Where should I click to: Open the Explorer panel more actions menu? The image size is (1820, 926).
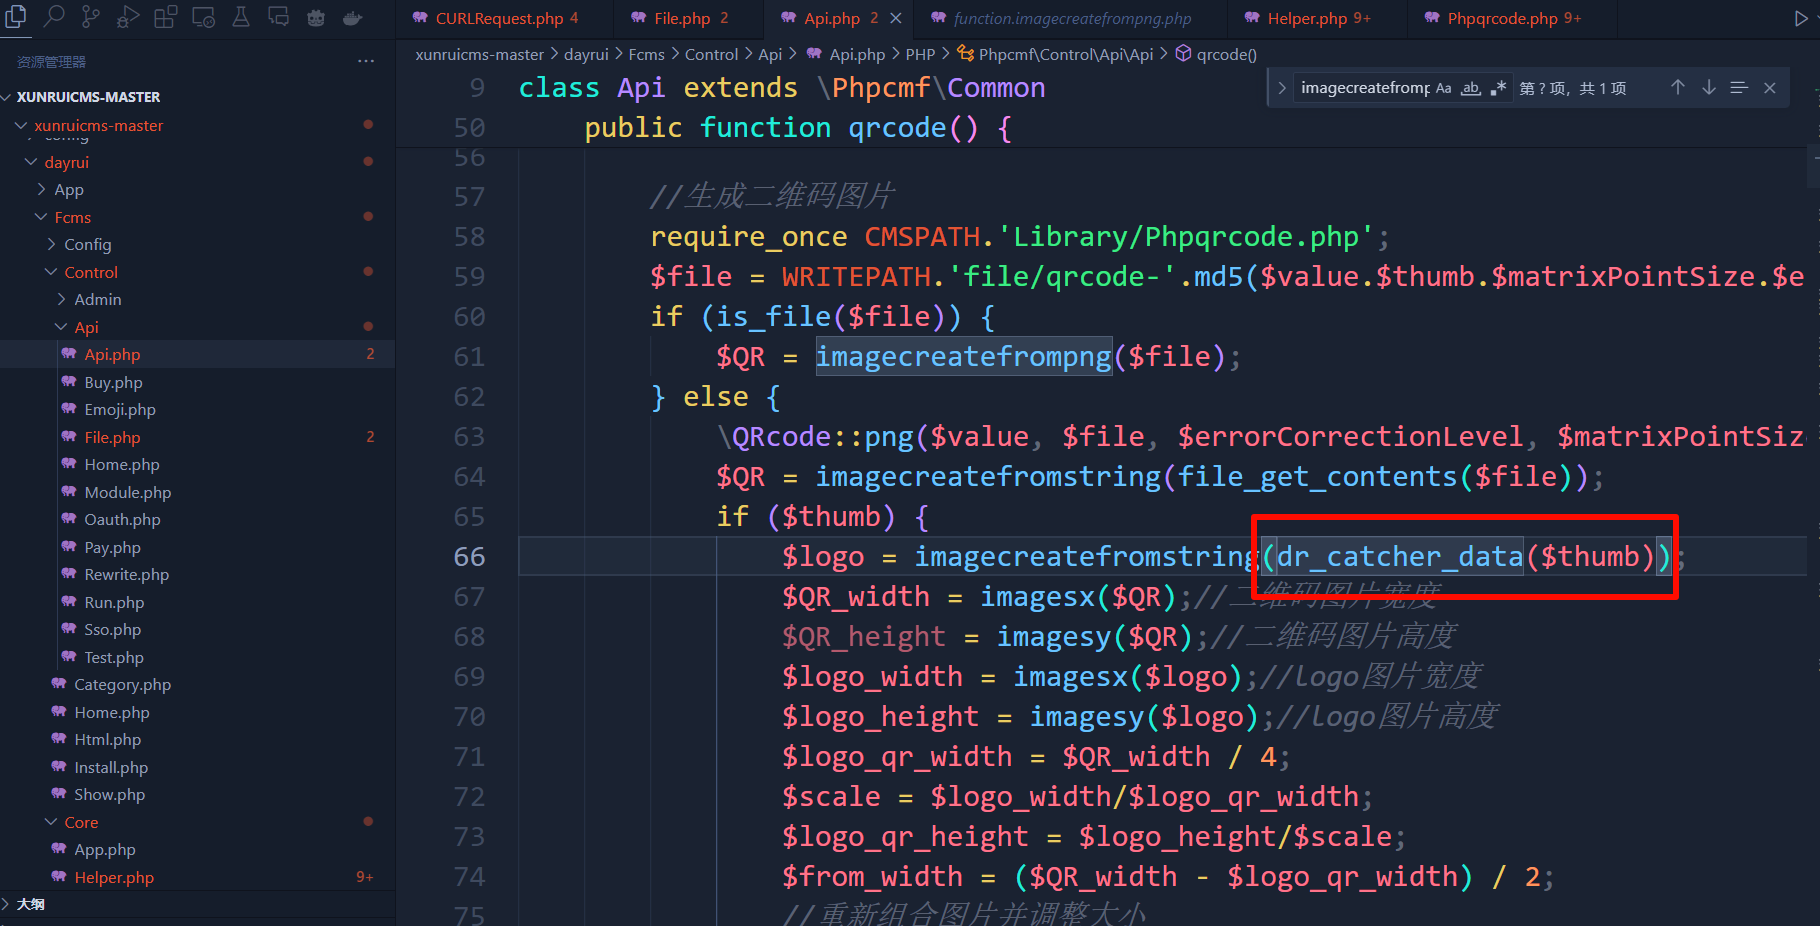click(366, 62)
